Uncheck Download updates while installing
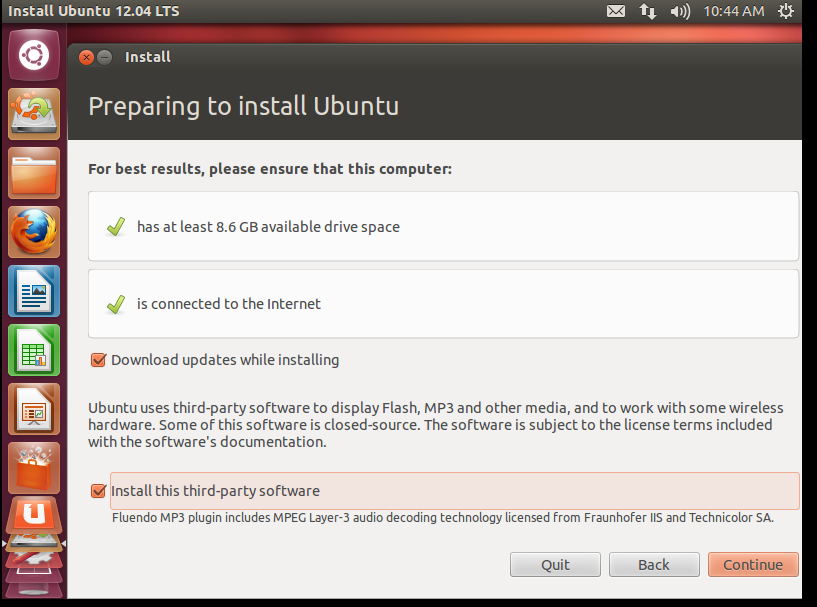The image size is (817, 607). pyautogui.click(x=98, y=360)
